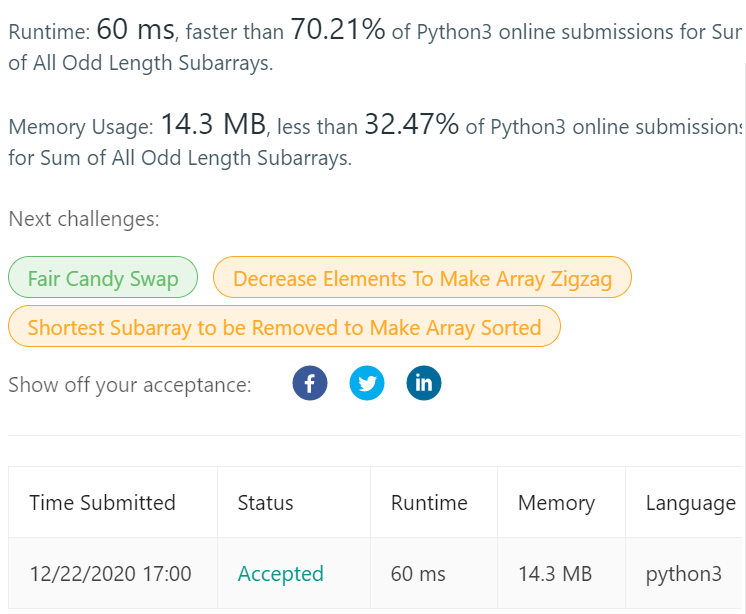Click the Next challenges label
The width and height of the screenshot is (746, 614).
tap(84, 219)
